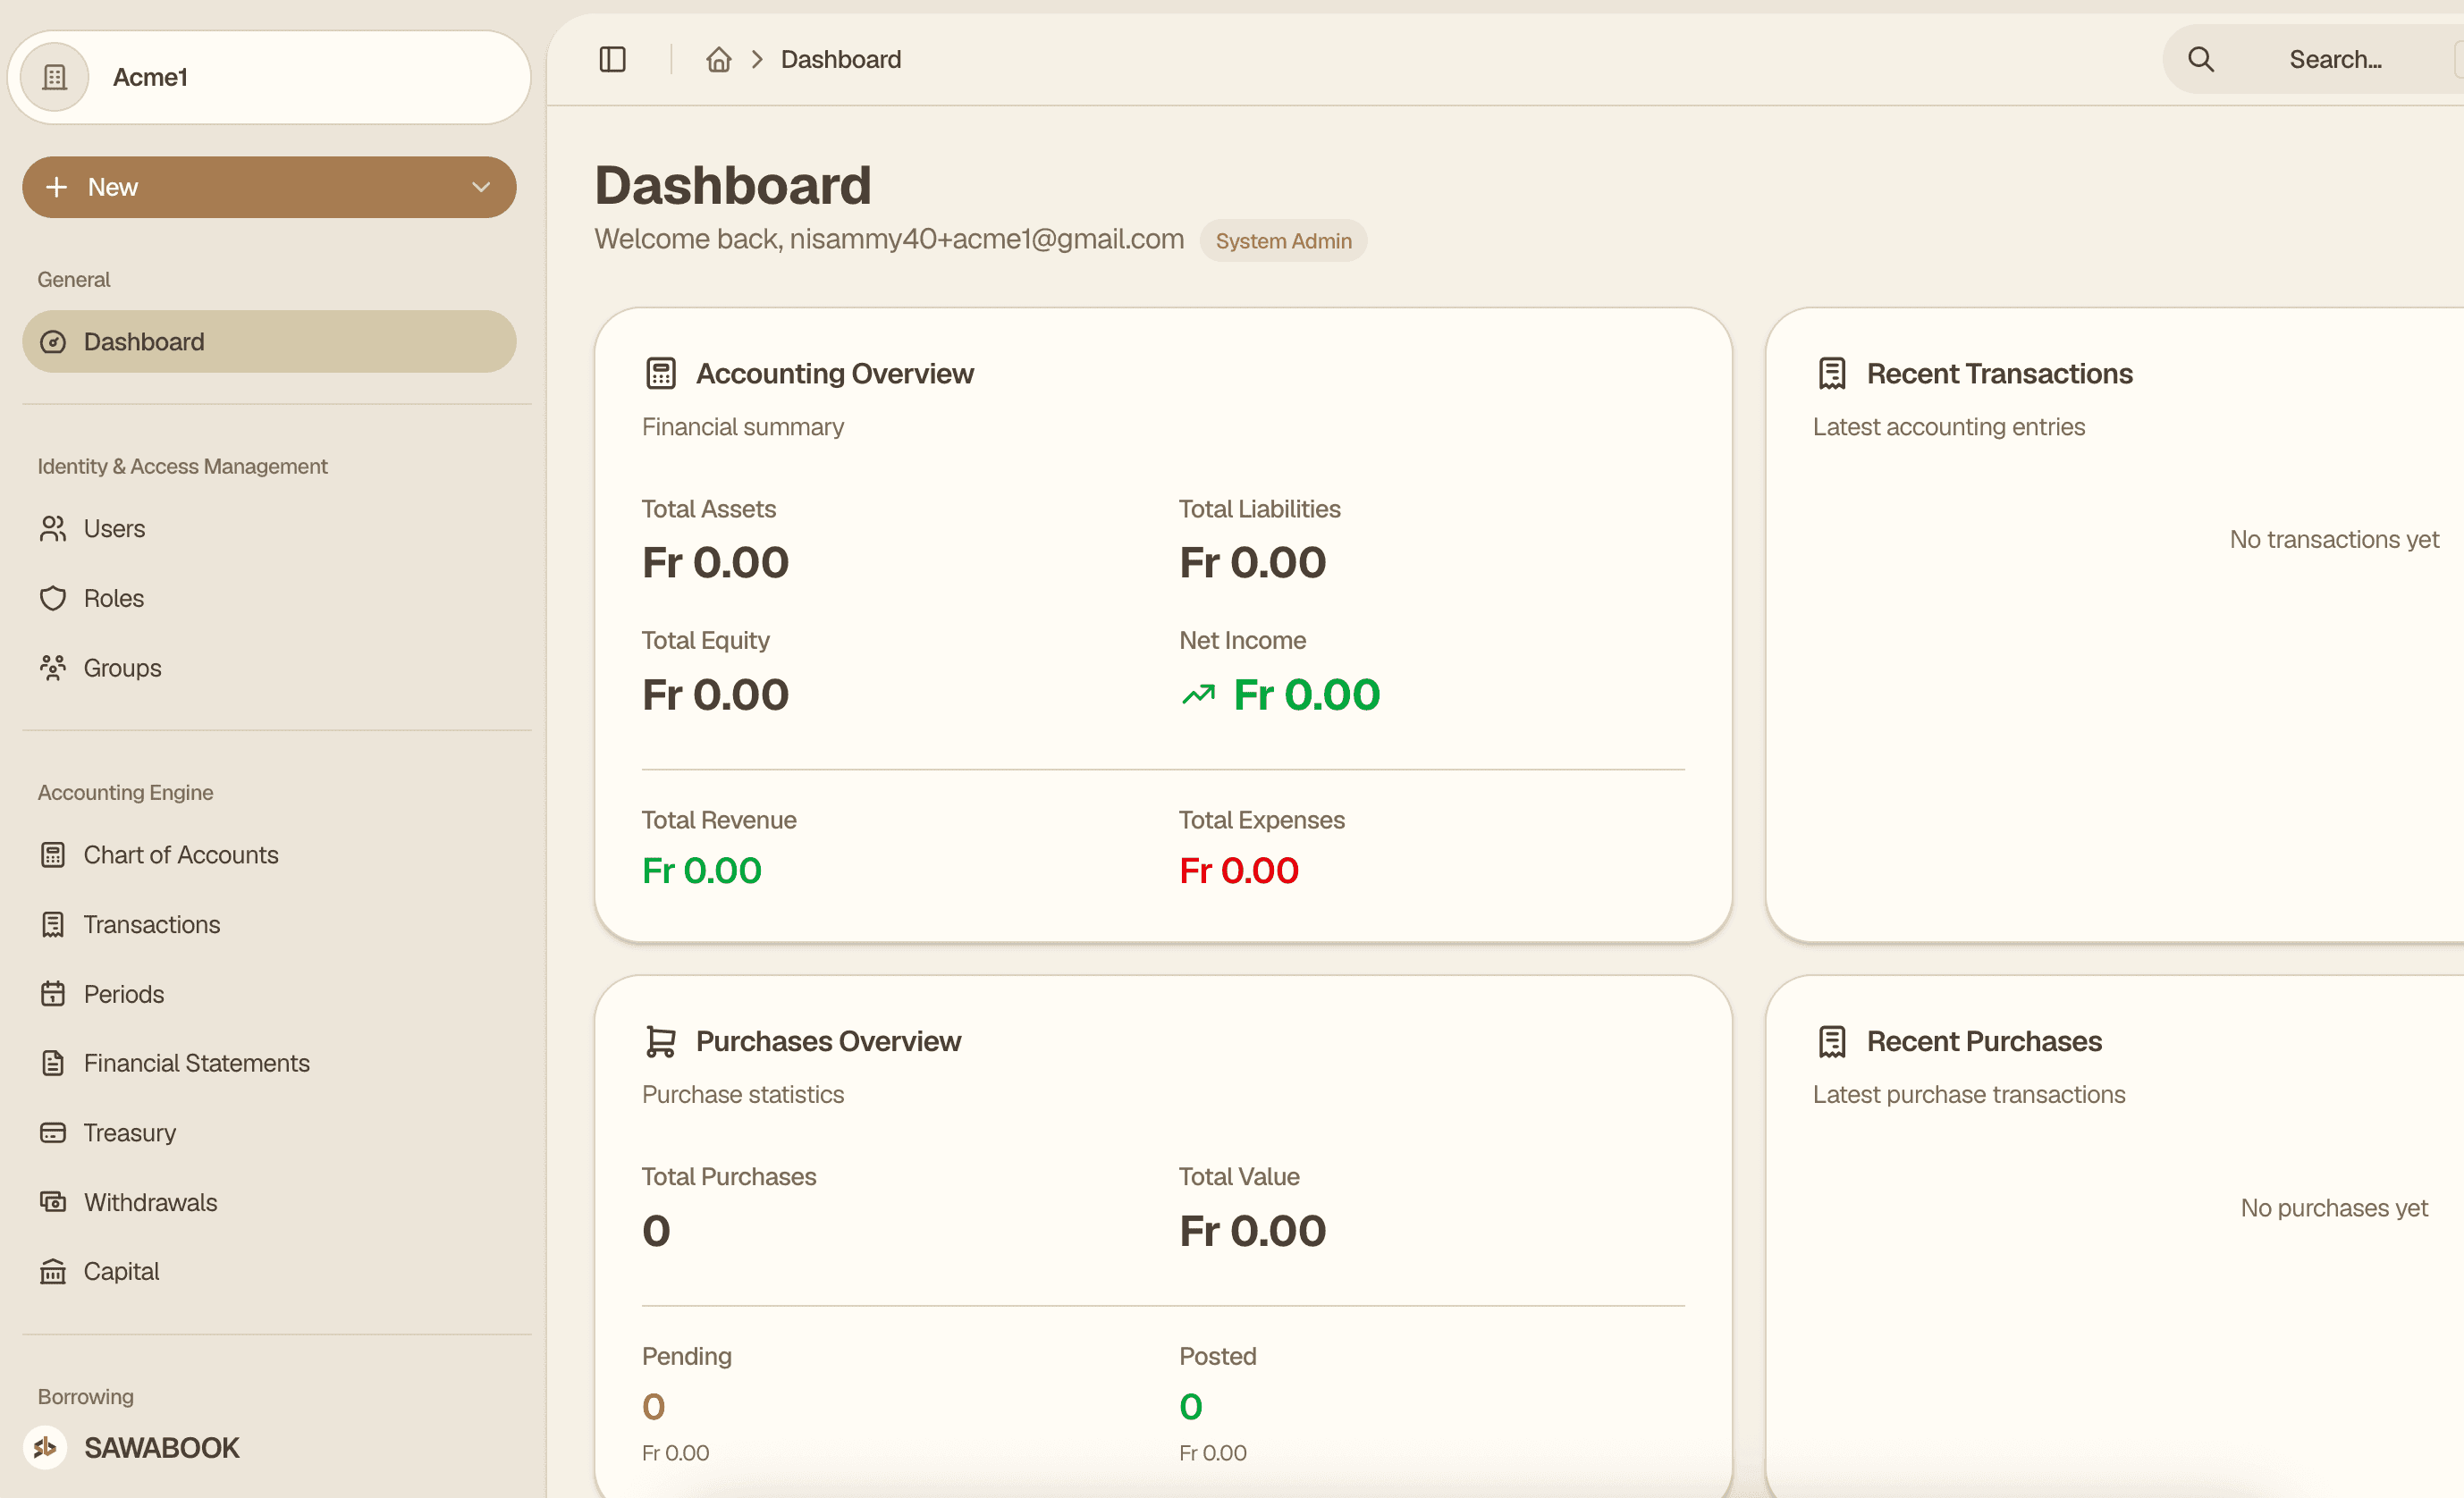Click the New button
The height and width of the screenshot is (1498, 2464).
click(269, 187)
